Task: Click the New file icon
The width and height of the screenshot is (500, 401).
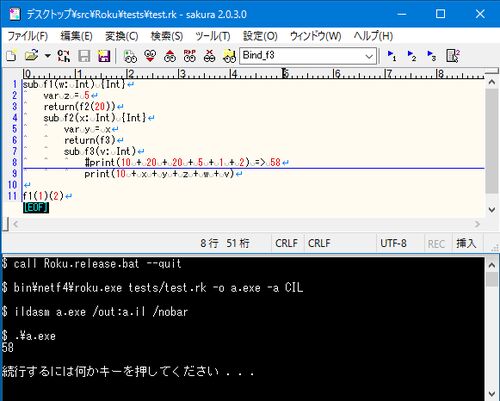Action: coord(11,56)
